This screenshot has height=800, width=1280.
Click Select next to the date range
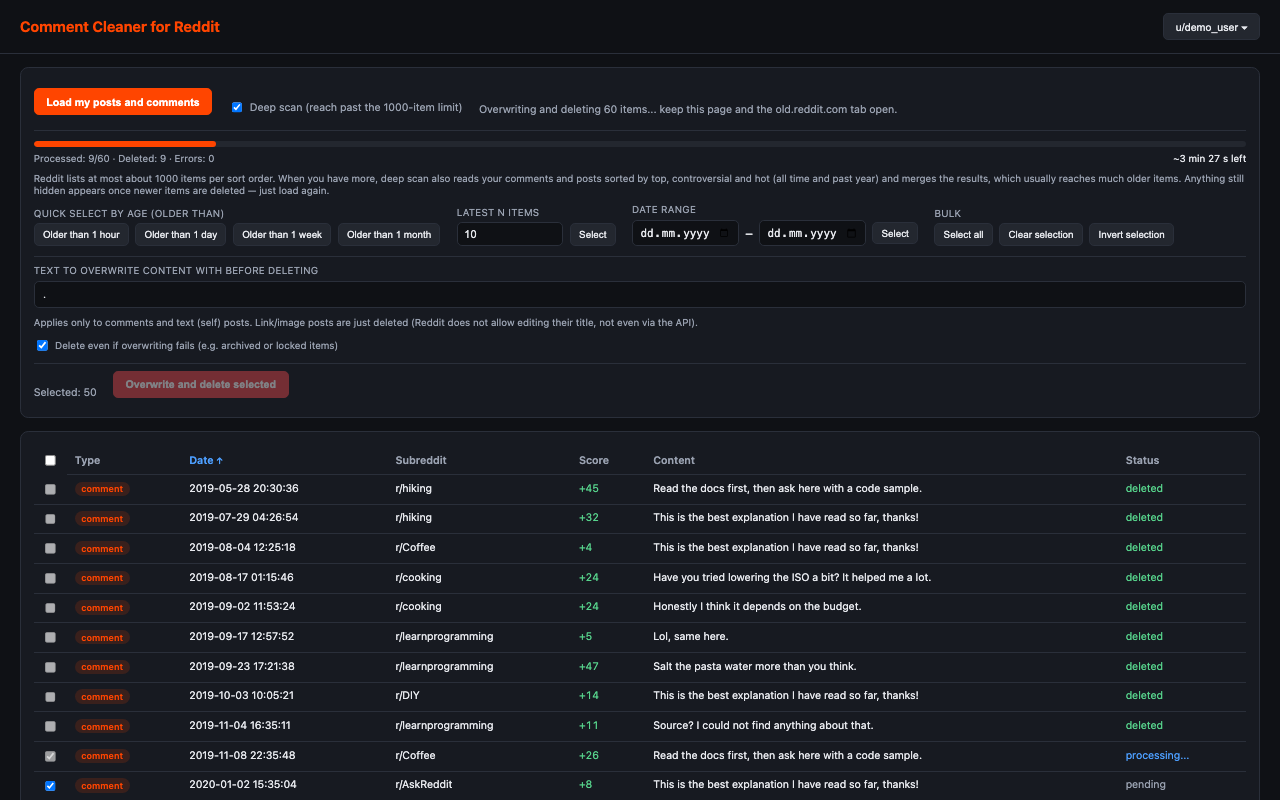[x=895, y=233]
